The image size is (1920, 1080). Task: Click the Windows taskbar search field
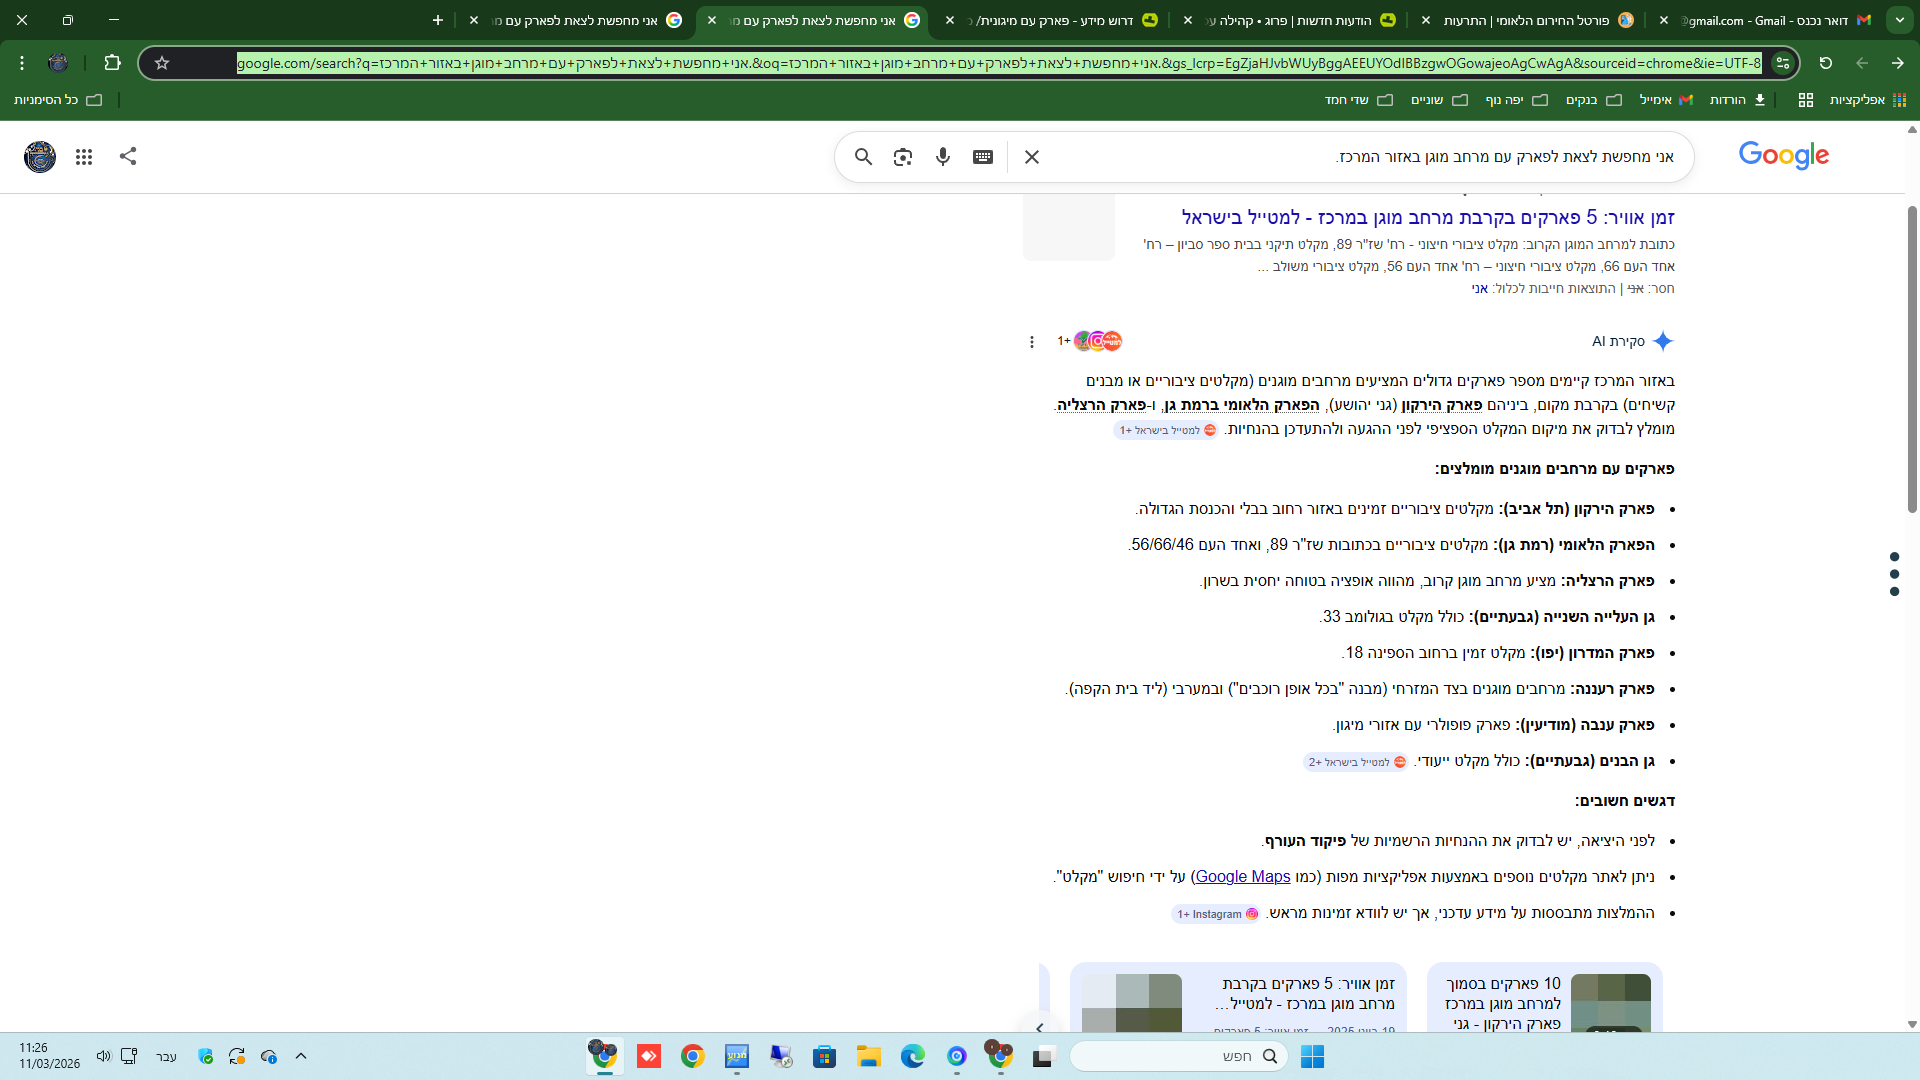(1180, 1056)
